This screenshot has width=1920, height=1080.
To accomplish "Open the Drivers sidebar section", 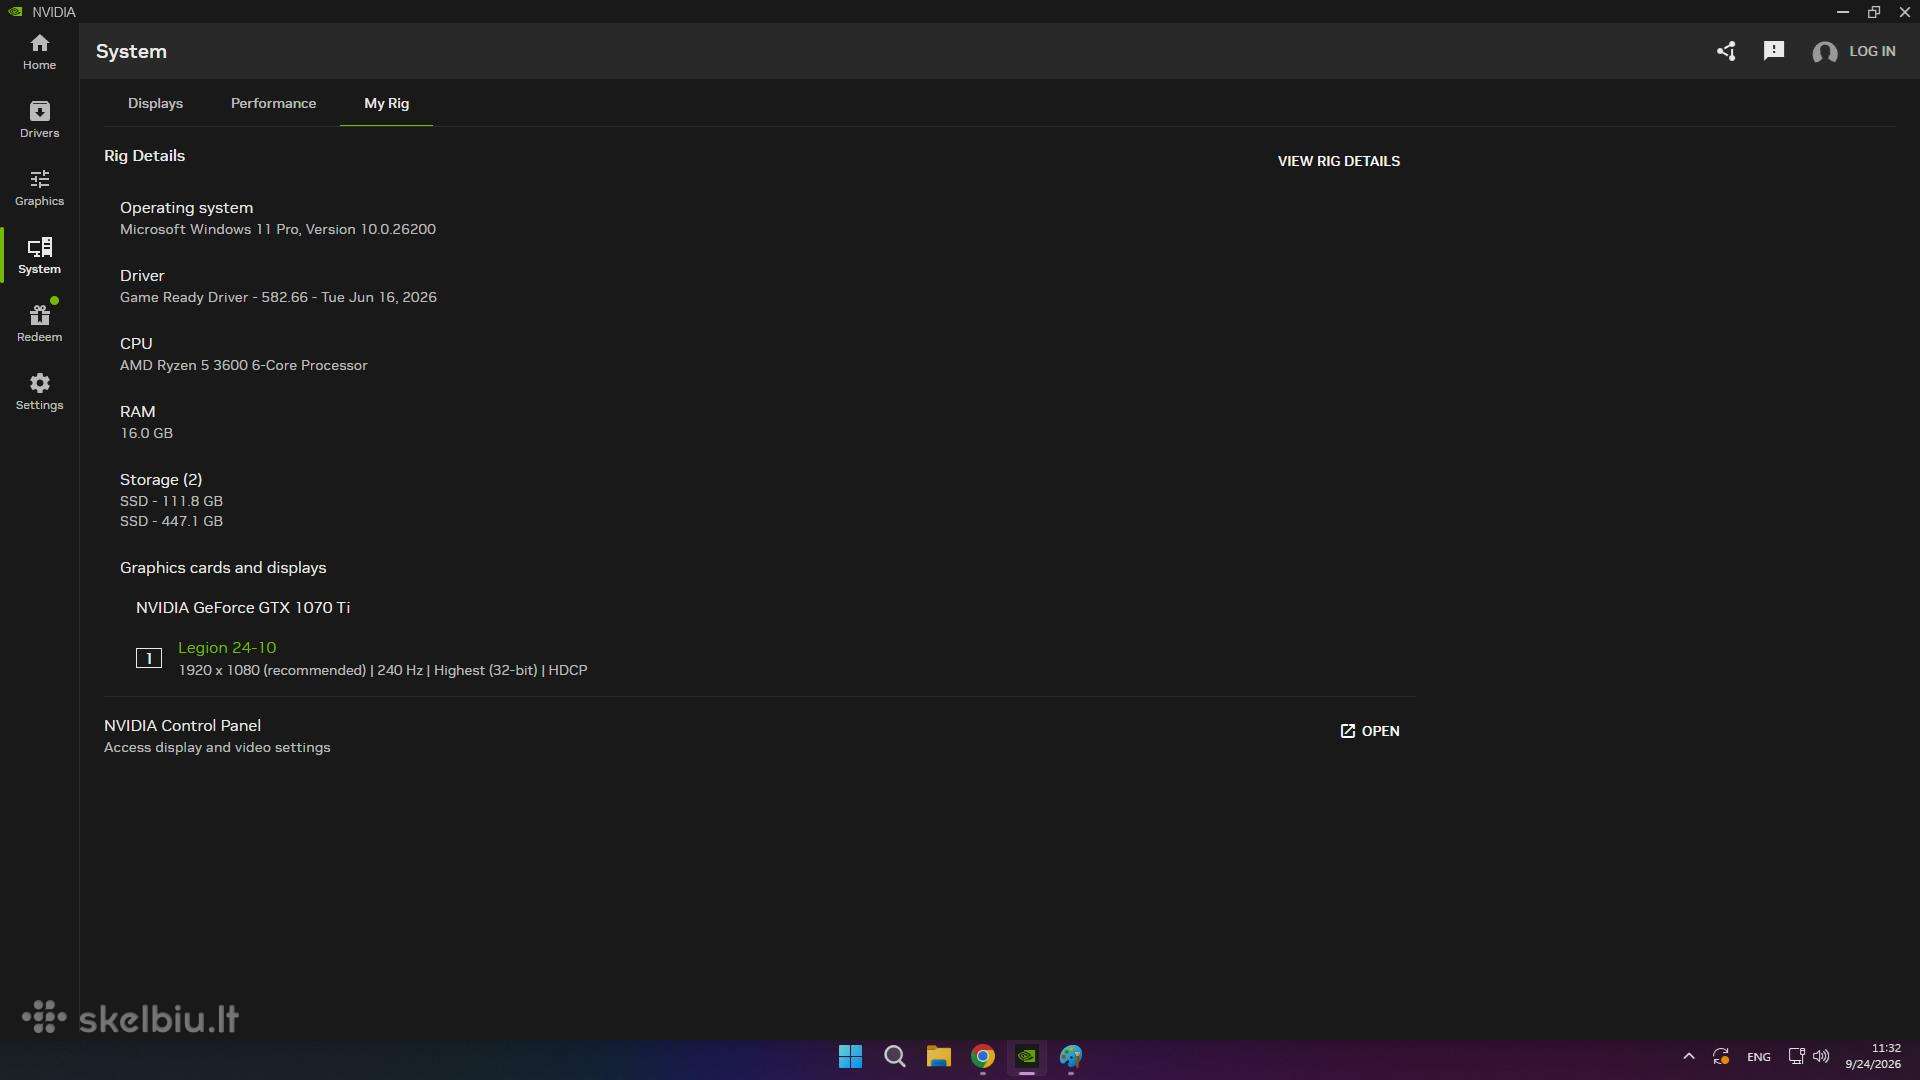I will point(39,120).
